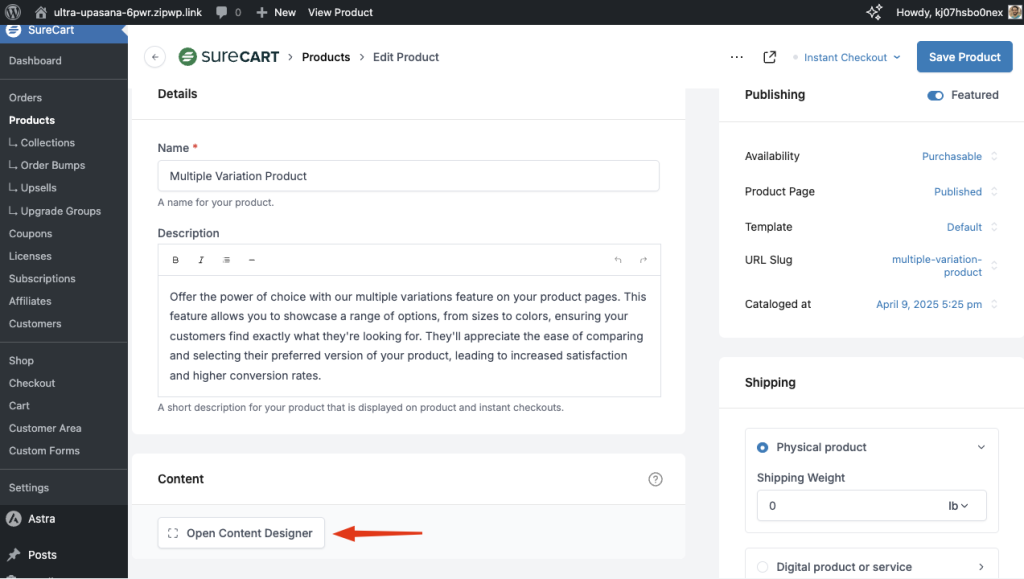This screenshot has height=579, width=1024.
Task: Open Coupons in the sidebar menu
Action: click(31, 233)
